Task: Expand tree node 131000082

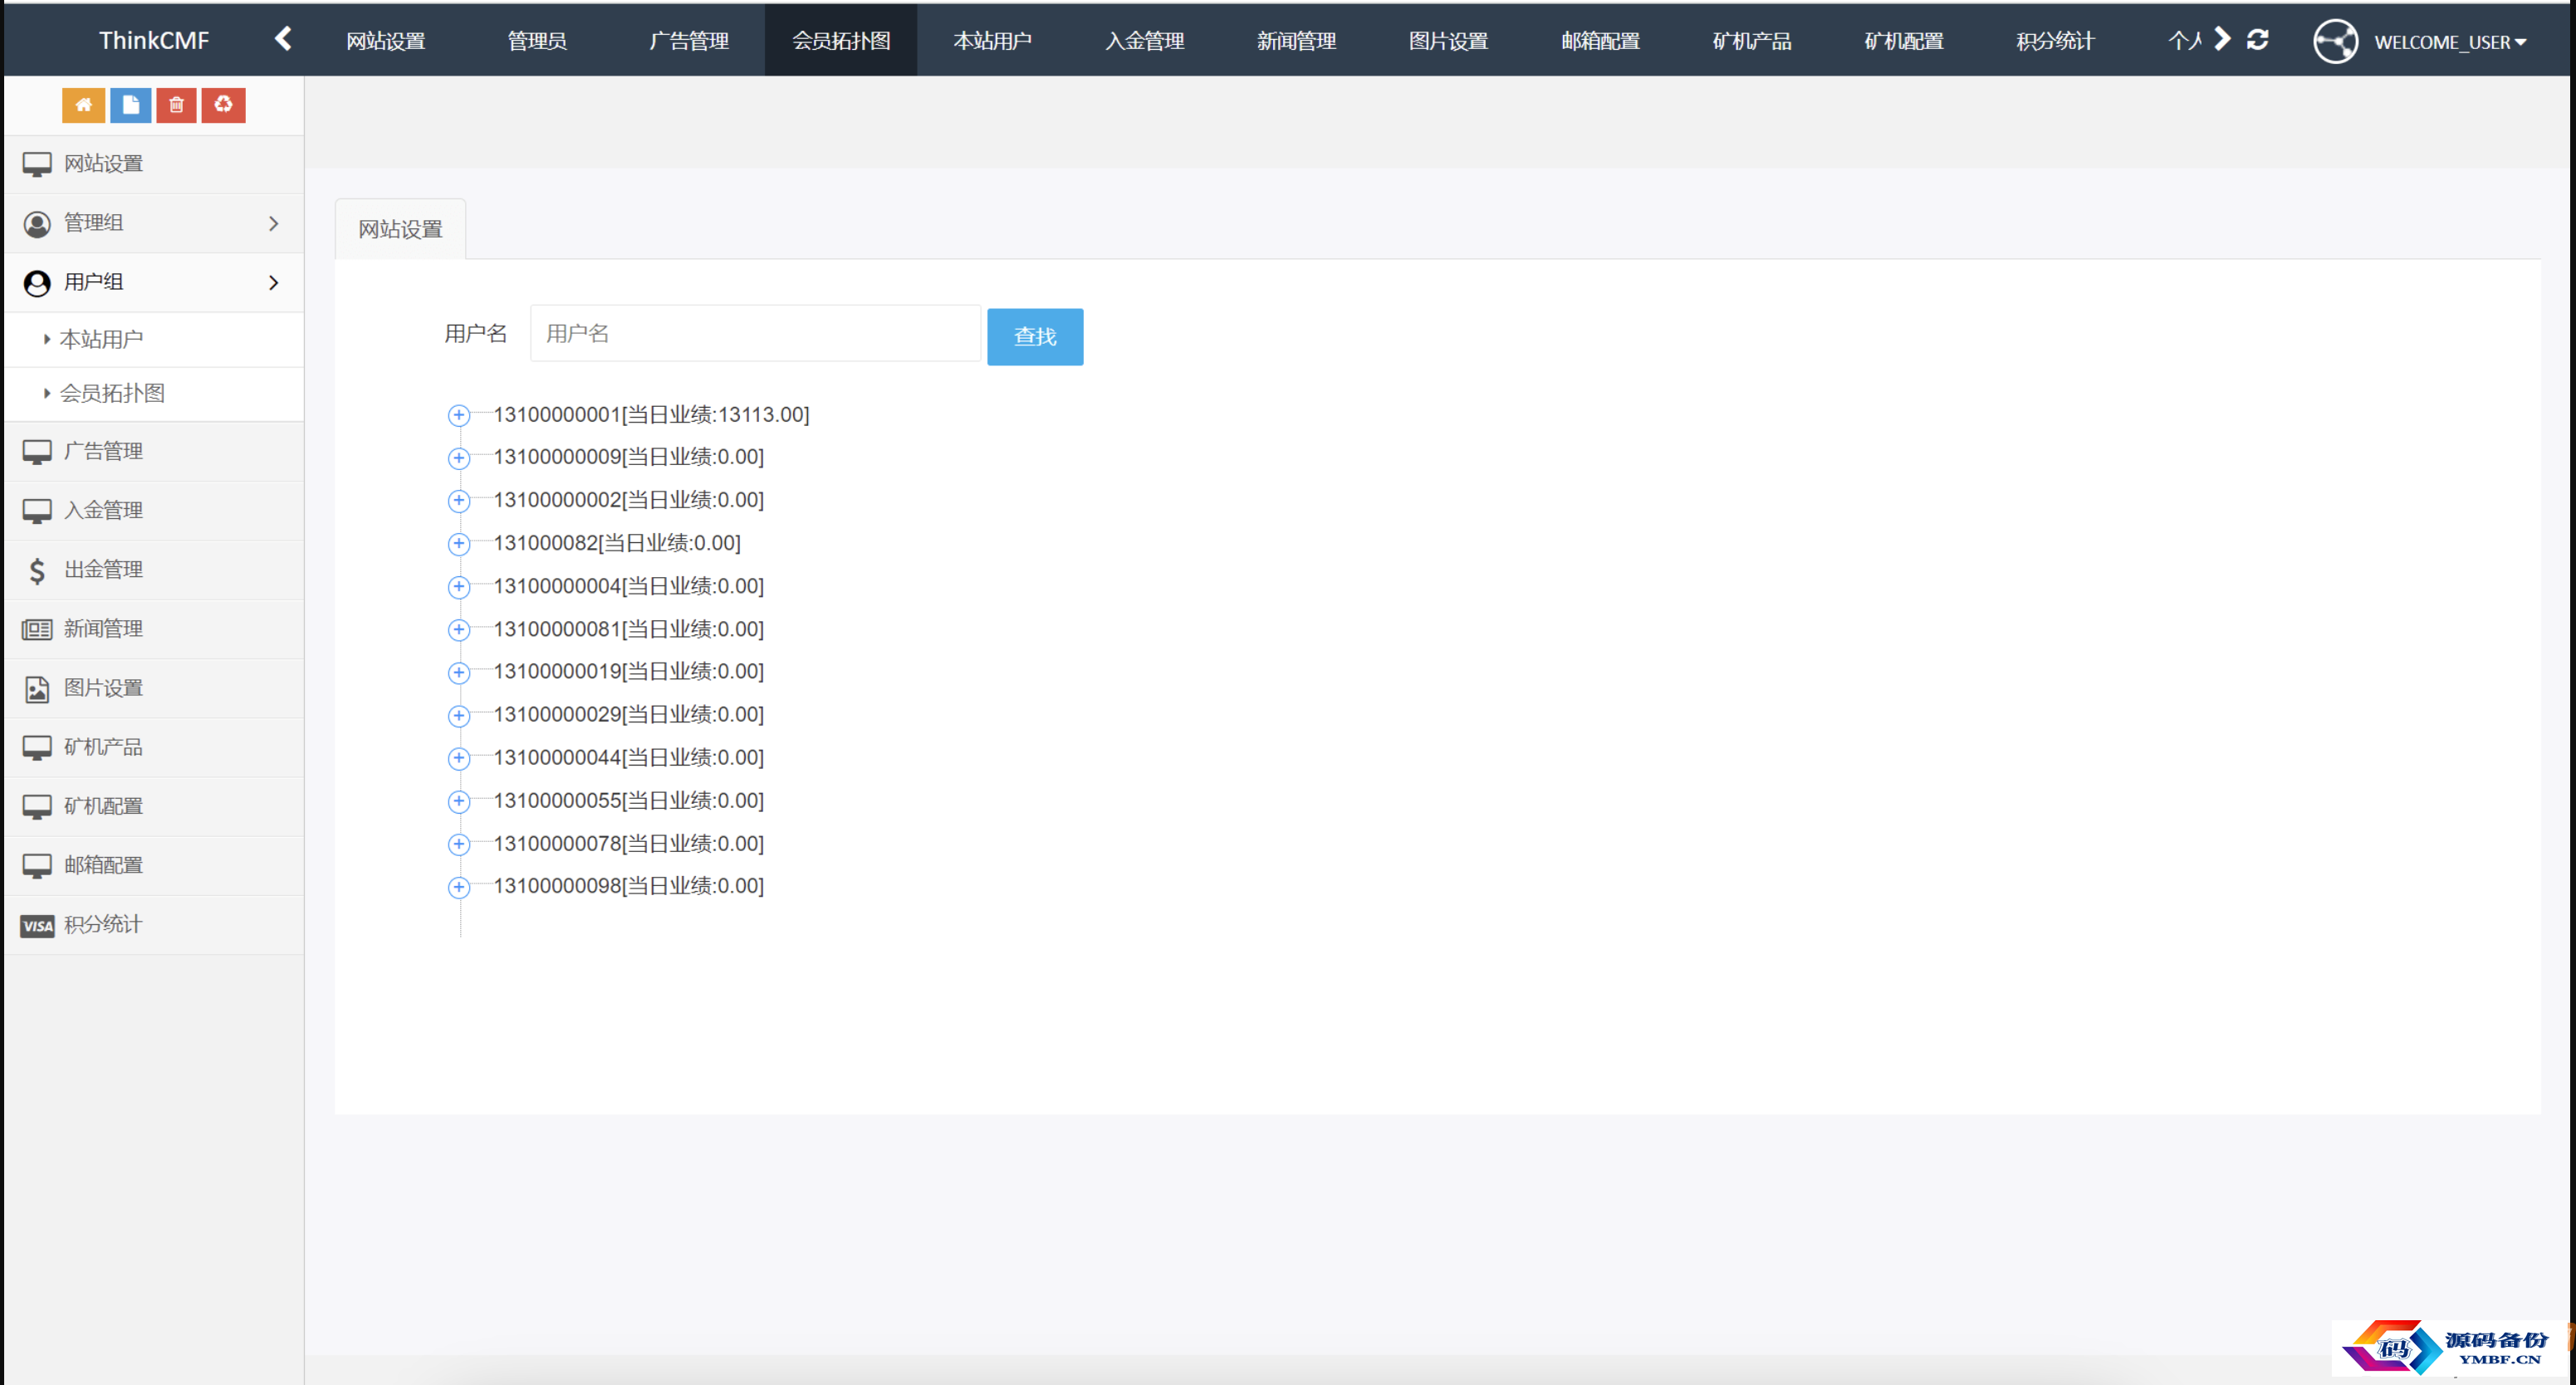Action: pos(458,543)
